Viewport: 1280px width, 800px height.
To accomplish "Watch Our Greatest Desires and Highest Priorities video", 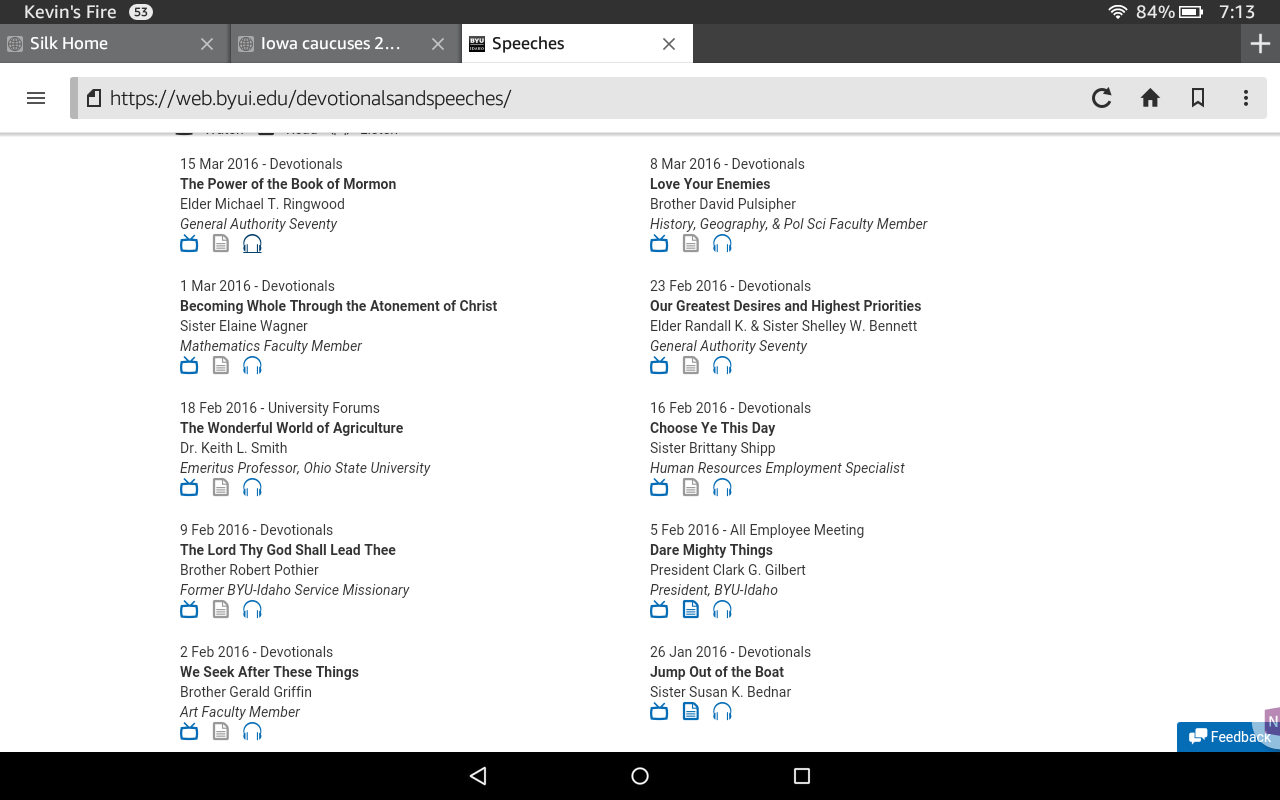I will coord(659,366).
